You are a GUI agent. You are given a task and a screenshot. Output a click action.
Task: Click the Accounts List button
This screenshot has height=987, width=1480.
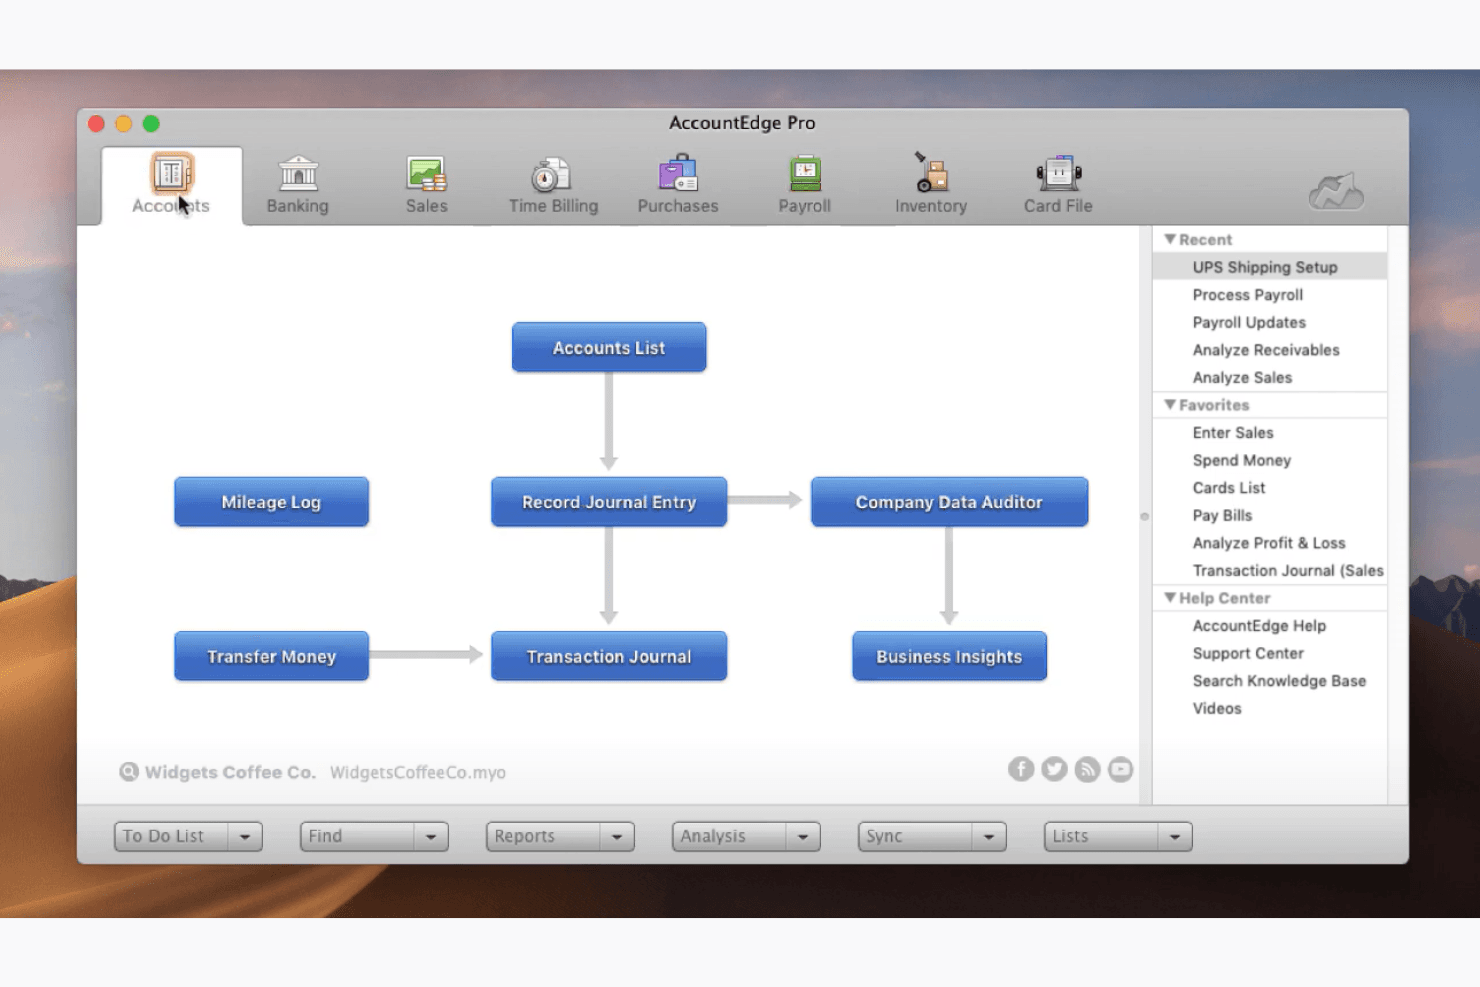[609, 347]
